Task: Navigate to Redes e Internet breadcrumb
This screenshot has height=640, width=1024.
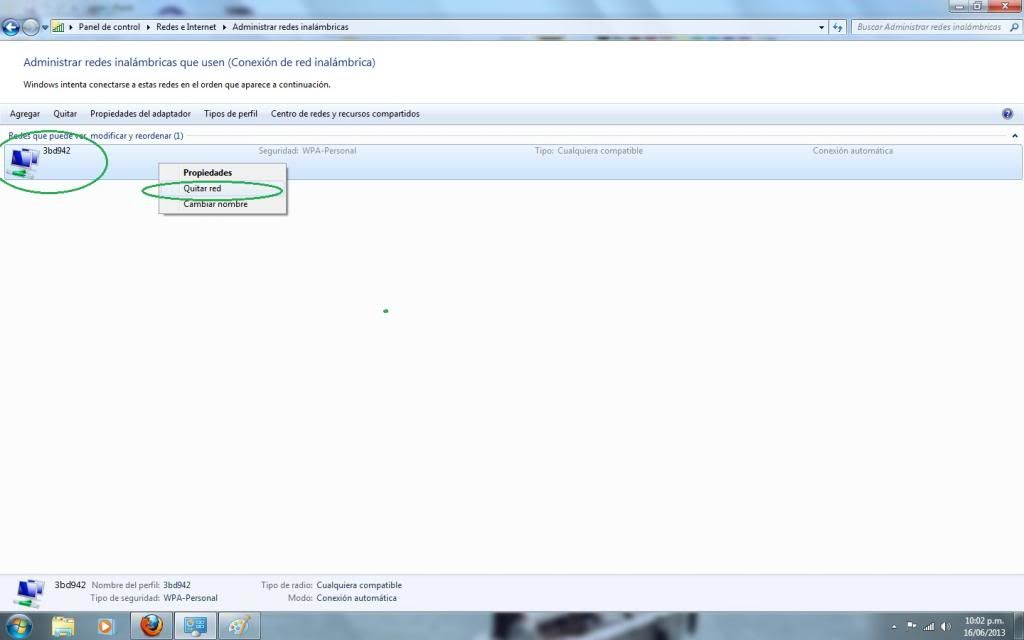Action: pos(186,27)
